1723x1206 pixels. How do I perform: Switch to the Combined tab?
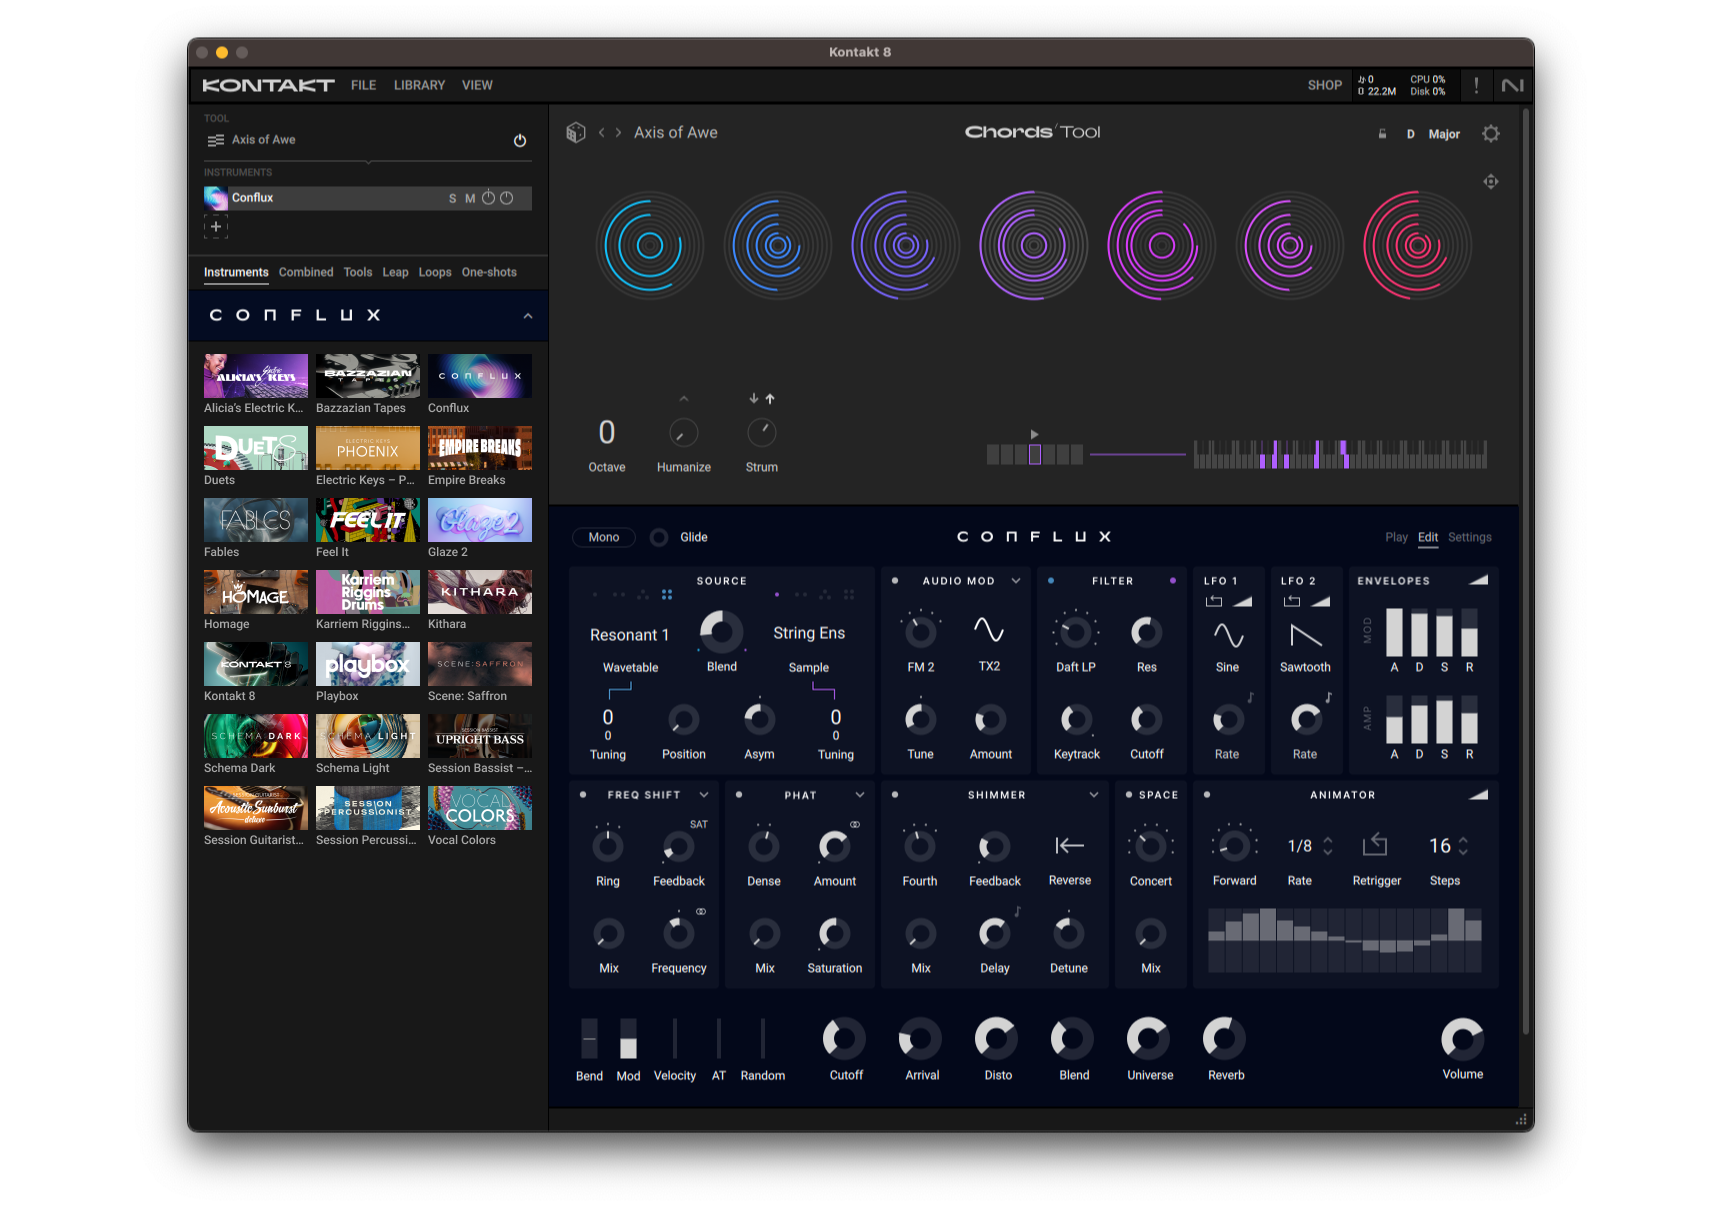[x=306, y=272]
